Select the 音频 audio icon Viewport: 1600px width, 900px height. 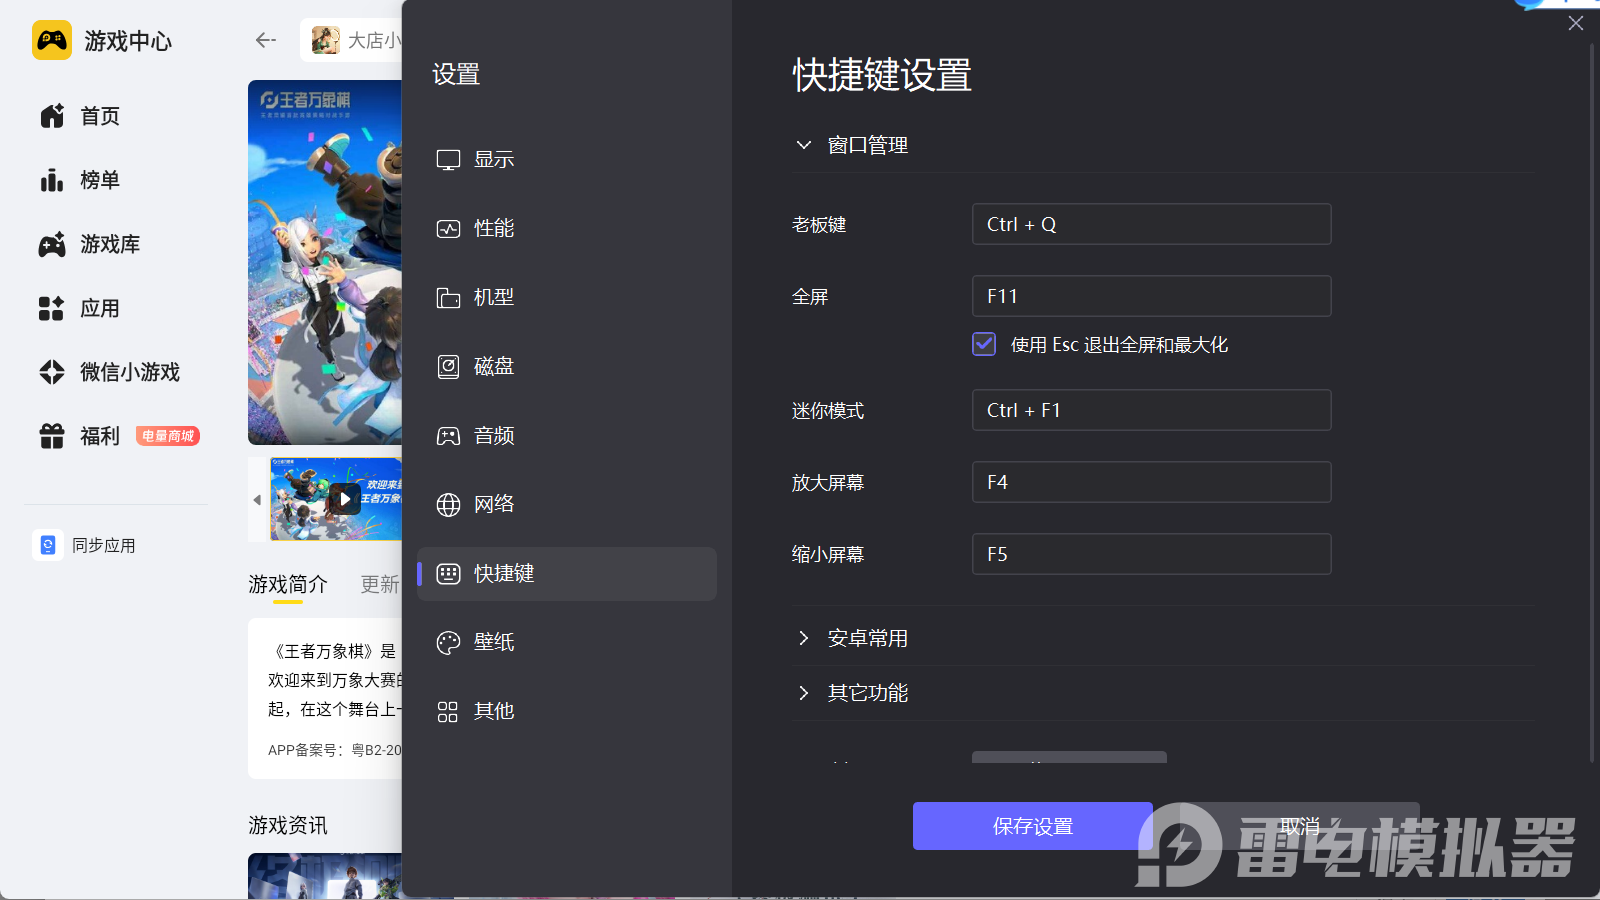point(448,436)
